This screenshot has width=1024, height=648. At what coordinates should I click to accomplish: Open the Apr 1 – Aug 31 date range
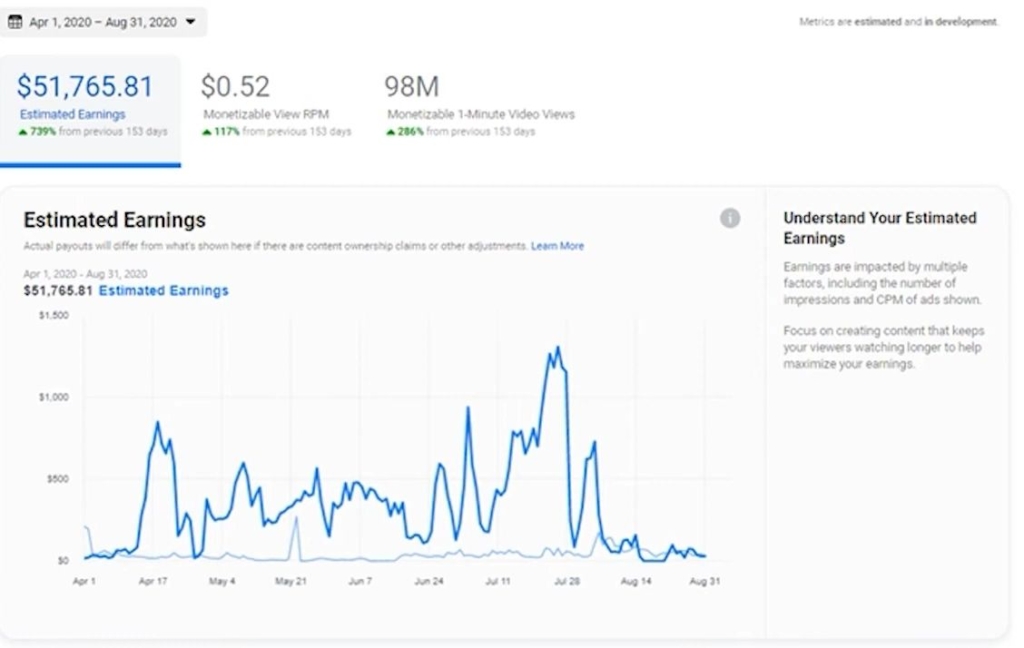point(102,22)
